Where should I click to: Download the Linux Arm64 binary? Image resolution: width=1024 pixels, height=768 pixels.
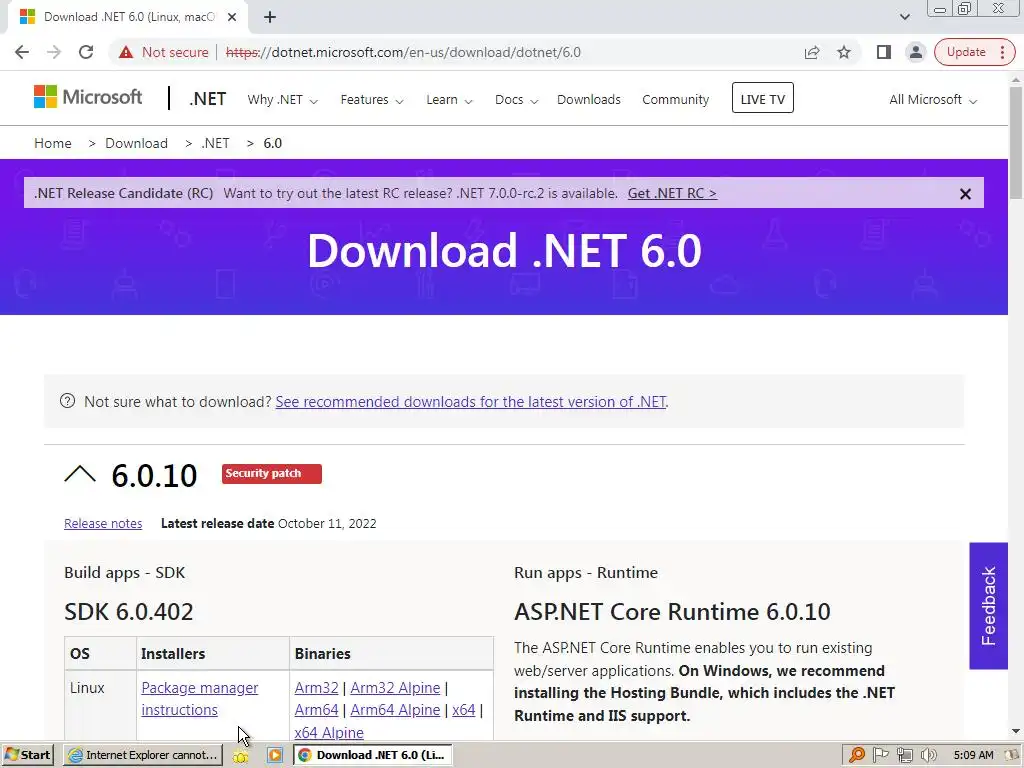pos(316,709)
